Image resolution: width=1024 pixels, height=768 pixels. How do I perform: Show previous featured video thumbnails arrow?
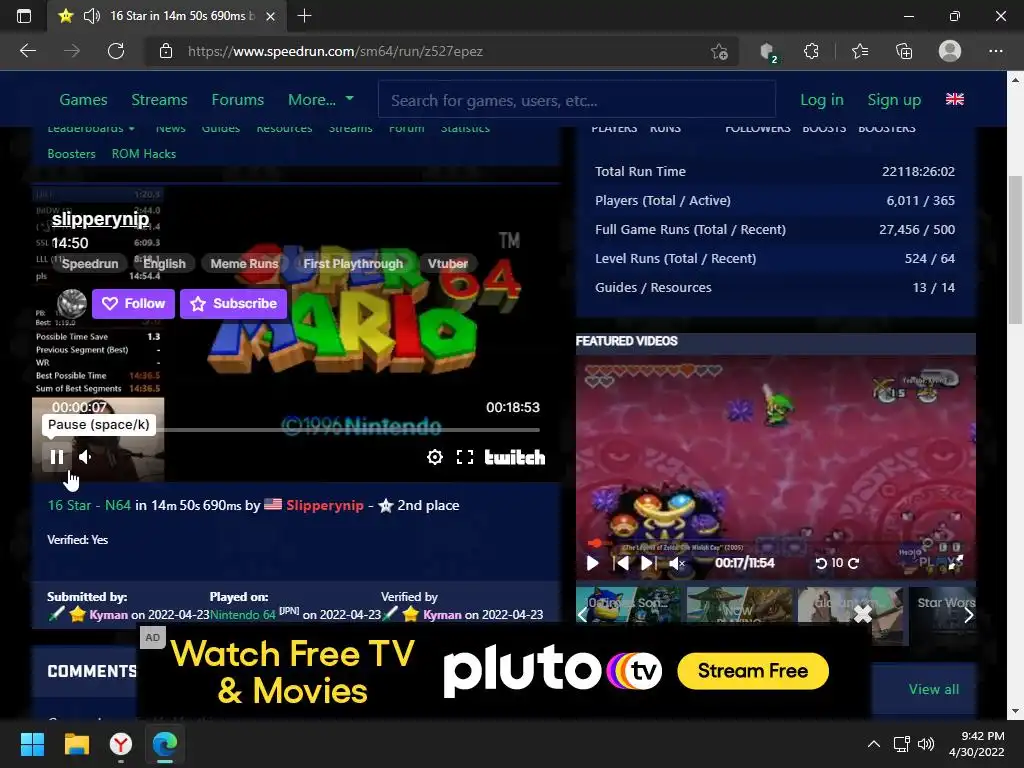(x=582, y=615)
